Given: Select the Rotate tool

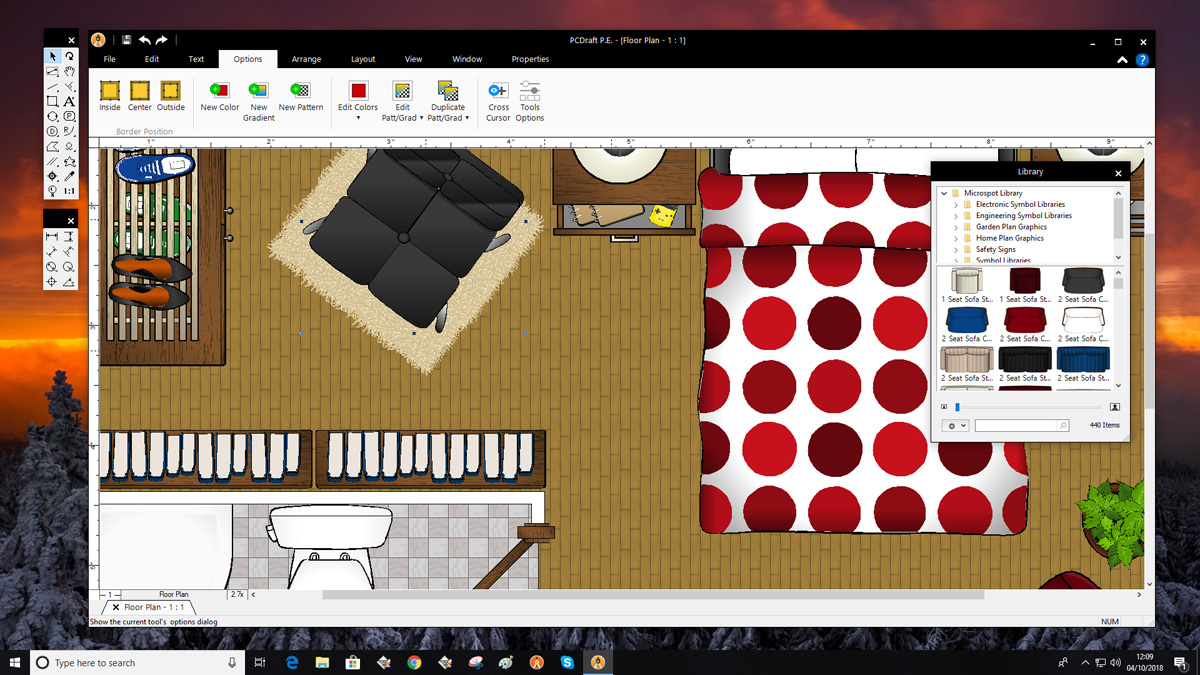Looking at the screenshot, I should (69, 57).
